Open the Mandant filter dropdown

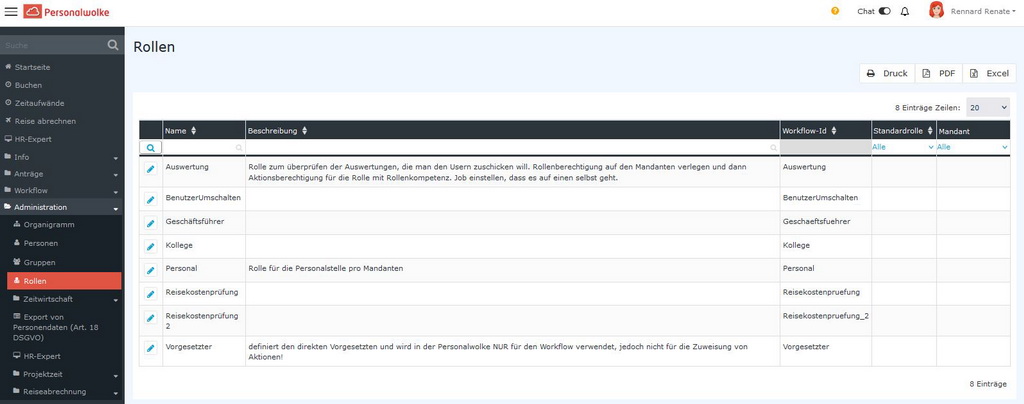coord(972,147)
